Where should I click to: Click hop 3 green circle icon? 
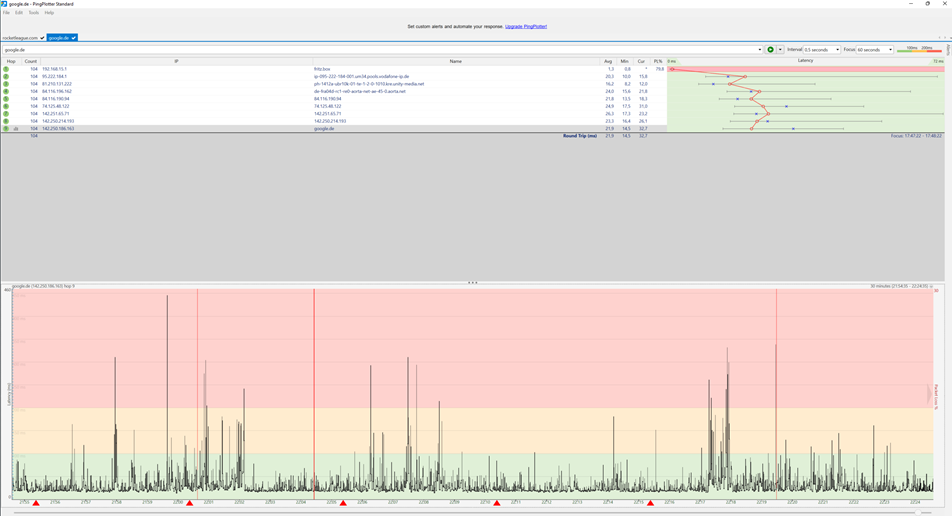pos(6,84)
